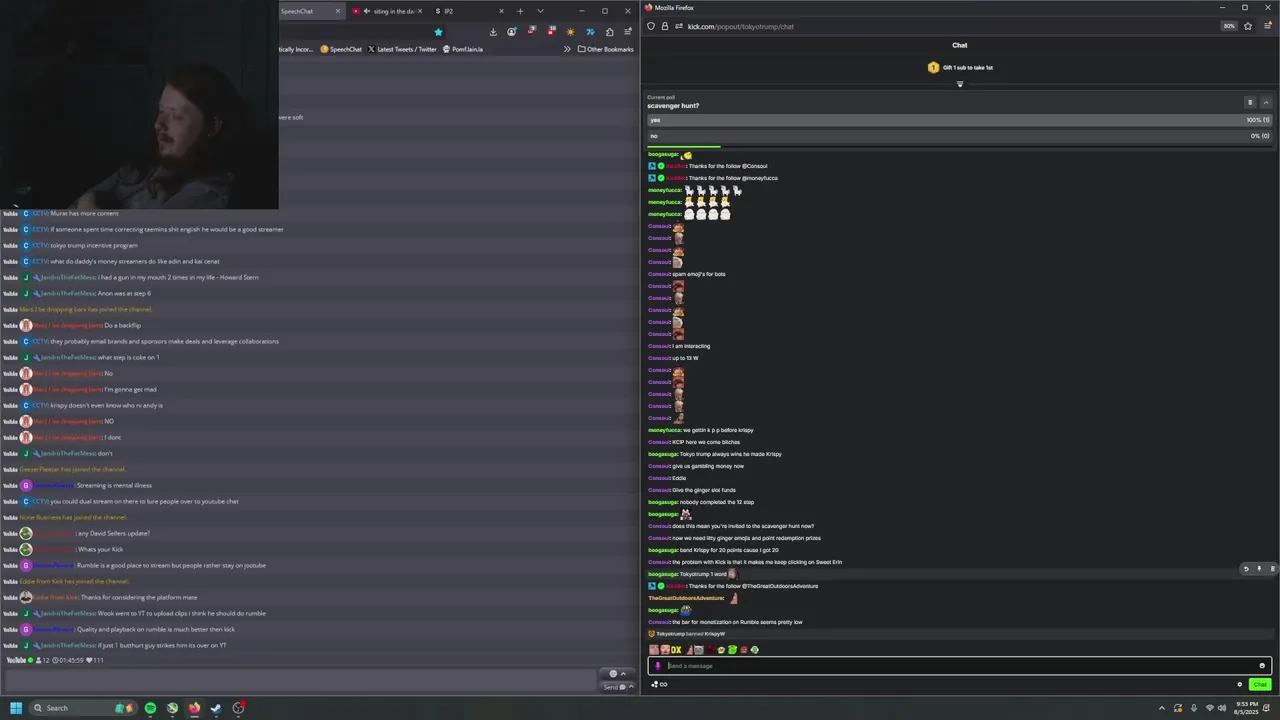Open Steam from the taskbar
The width and height of the screenshot is (1280, 720).
pyautogui.click(x=216, y=708)
